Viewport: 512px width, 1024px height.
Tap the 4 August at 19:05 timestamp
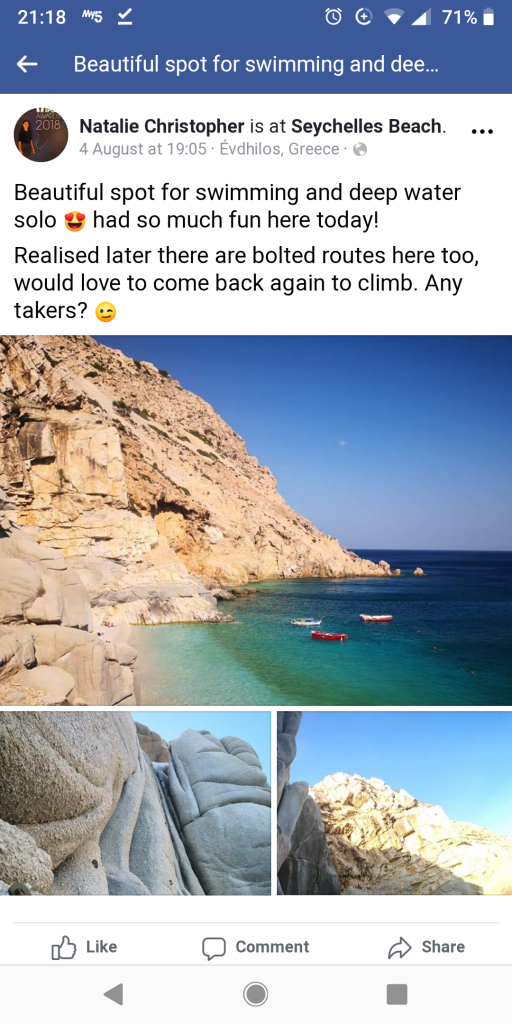143,150
